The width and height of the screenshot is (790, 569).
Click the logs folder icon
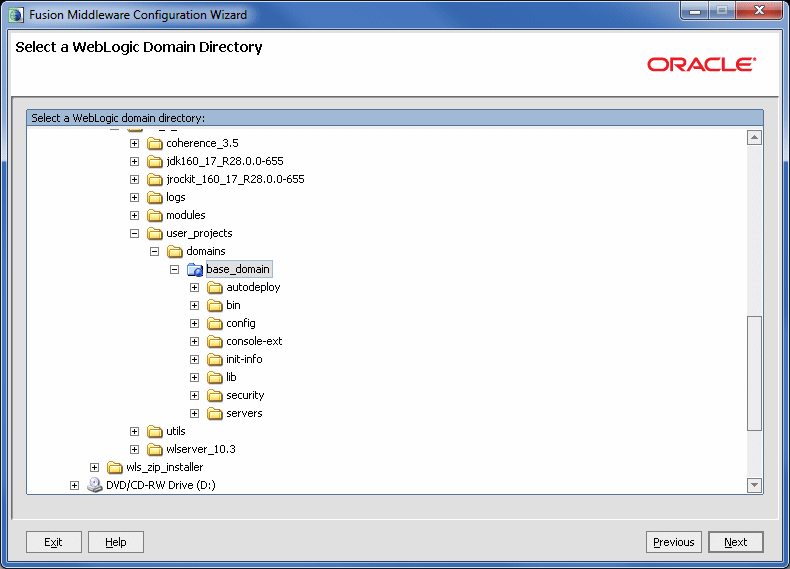click(x=155, y=198)
